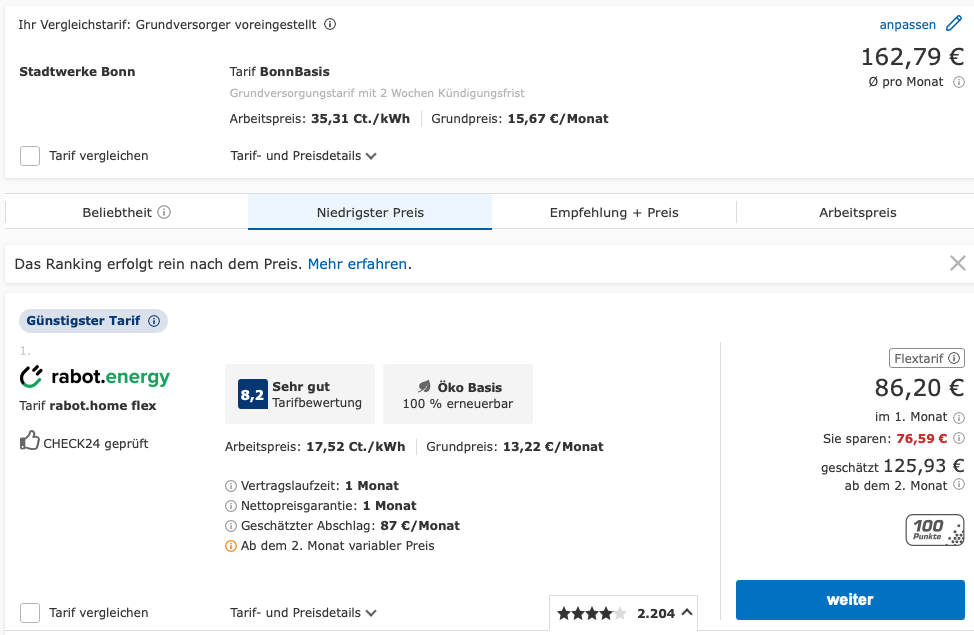The width and height of the screenshot is (974, 635).
Task: Open the Mehr erfahren link
Action: (x=357, y=264)
